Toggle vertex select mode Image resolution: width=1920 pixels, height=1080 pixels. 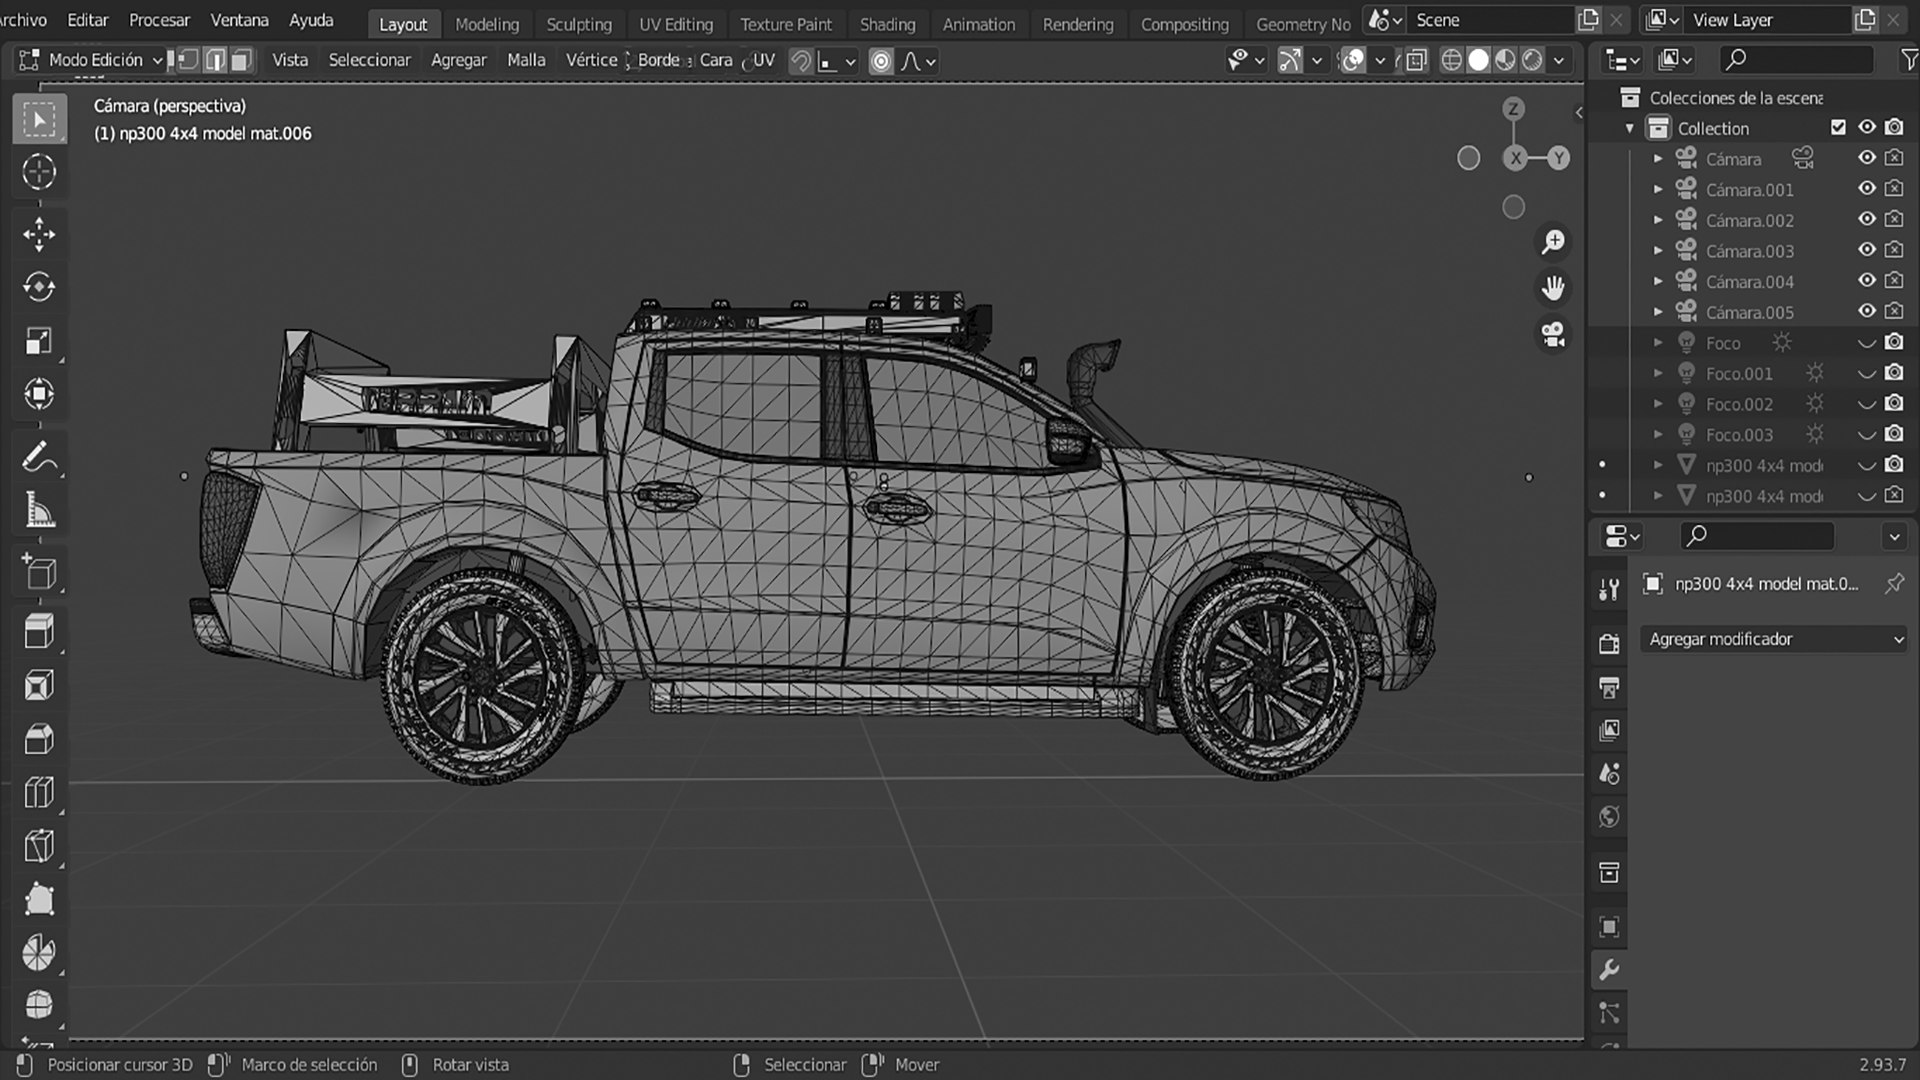(x=189, y=60)
